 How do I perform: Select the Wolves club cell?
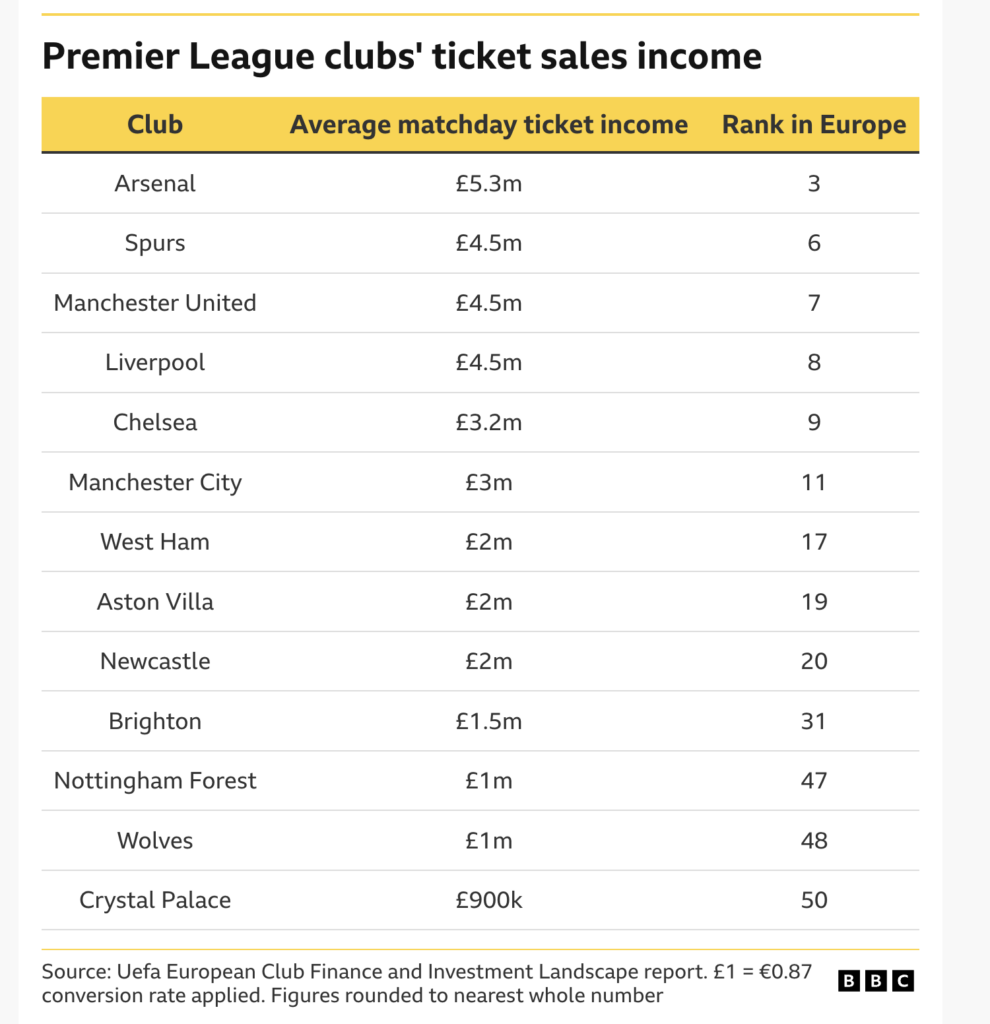pos(155,840)
